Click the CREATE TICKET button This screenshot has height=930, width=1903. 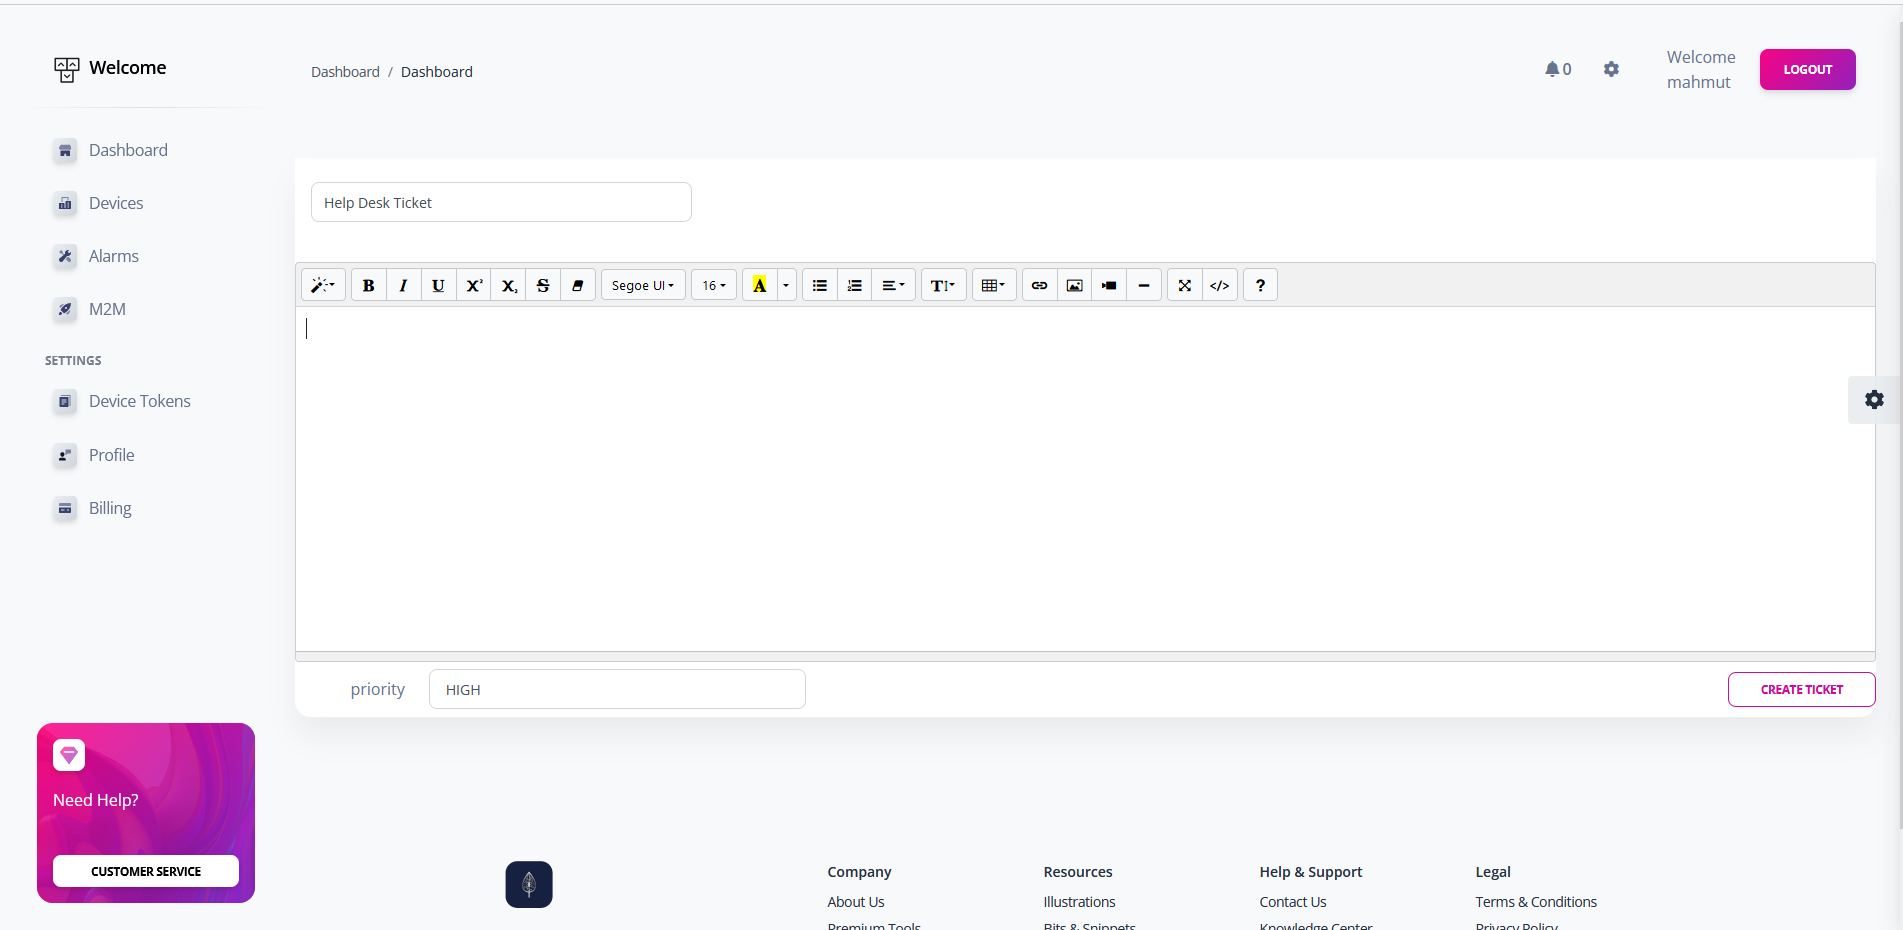click(1801, 689)
